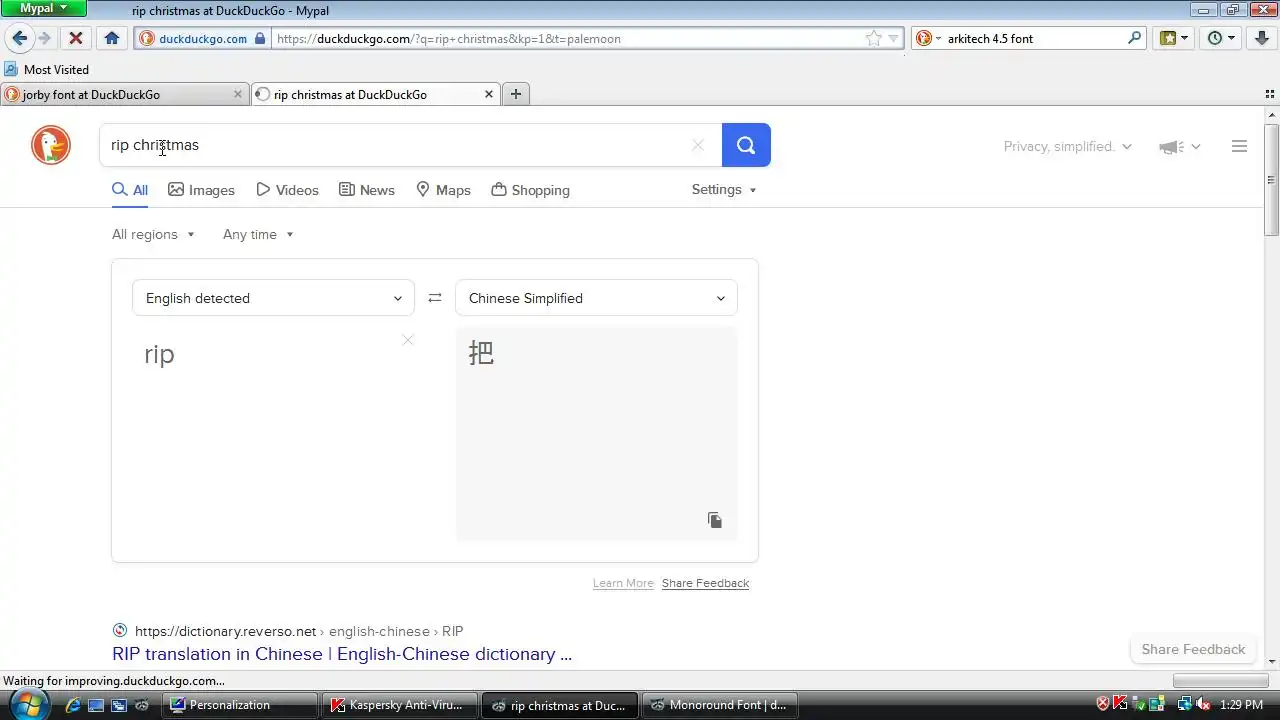Open the 'Learn More' link under translator

pos(623,583)
